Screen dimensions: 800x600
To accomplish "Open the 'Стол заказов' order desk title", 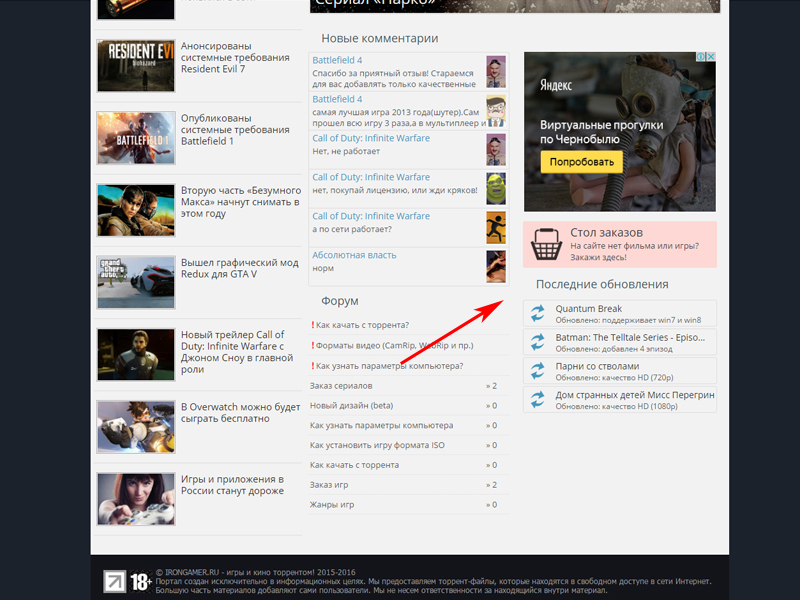I will tap(607, 233).
